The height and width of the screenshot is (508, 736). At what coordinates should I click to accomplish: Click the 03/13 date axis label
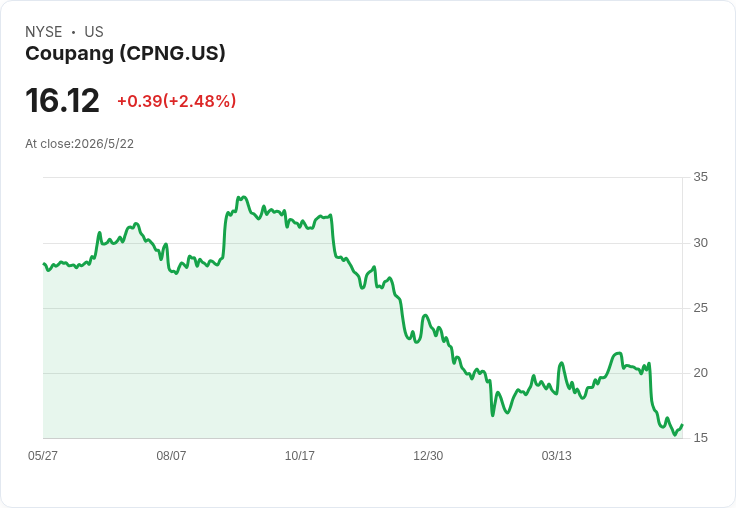(557, 455)
